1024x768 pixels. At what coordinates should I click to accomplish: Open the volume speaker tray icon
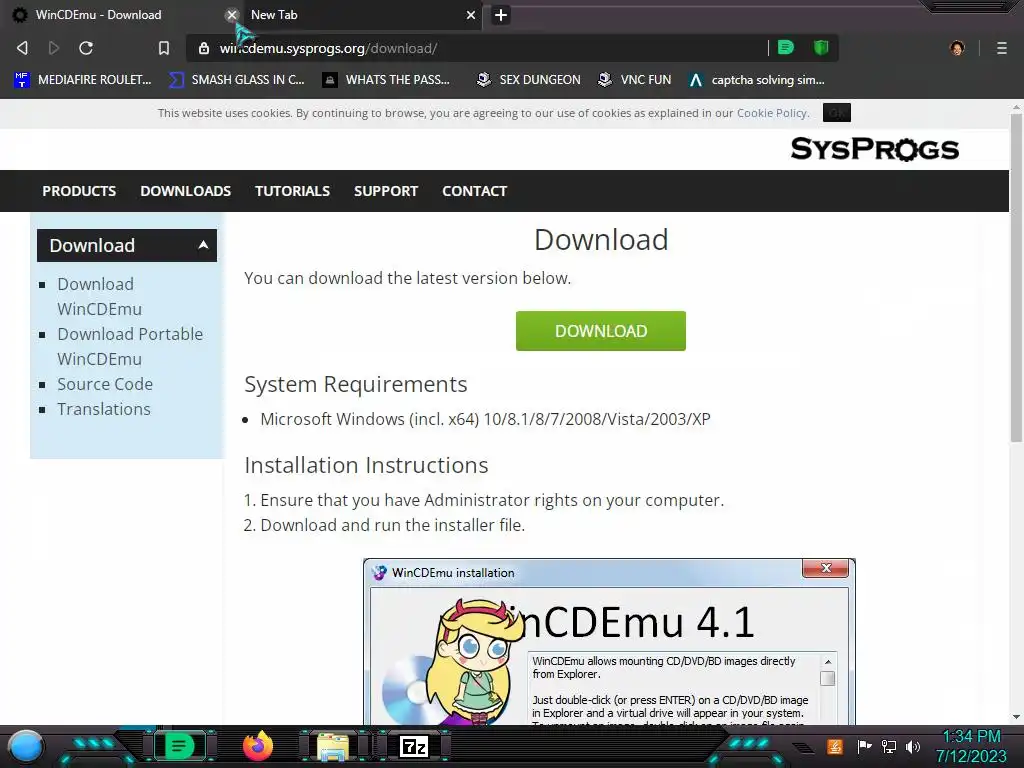tap(913, 746)
